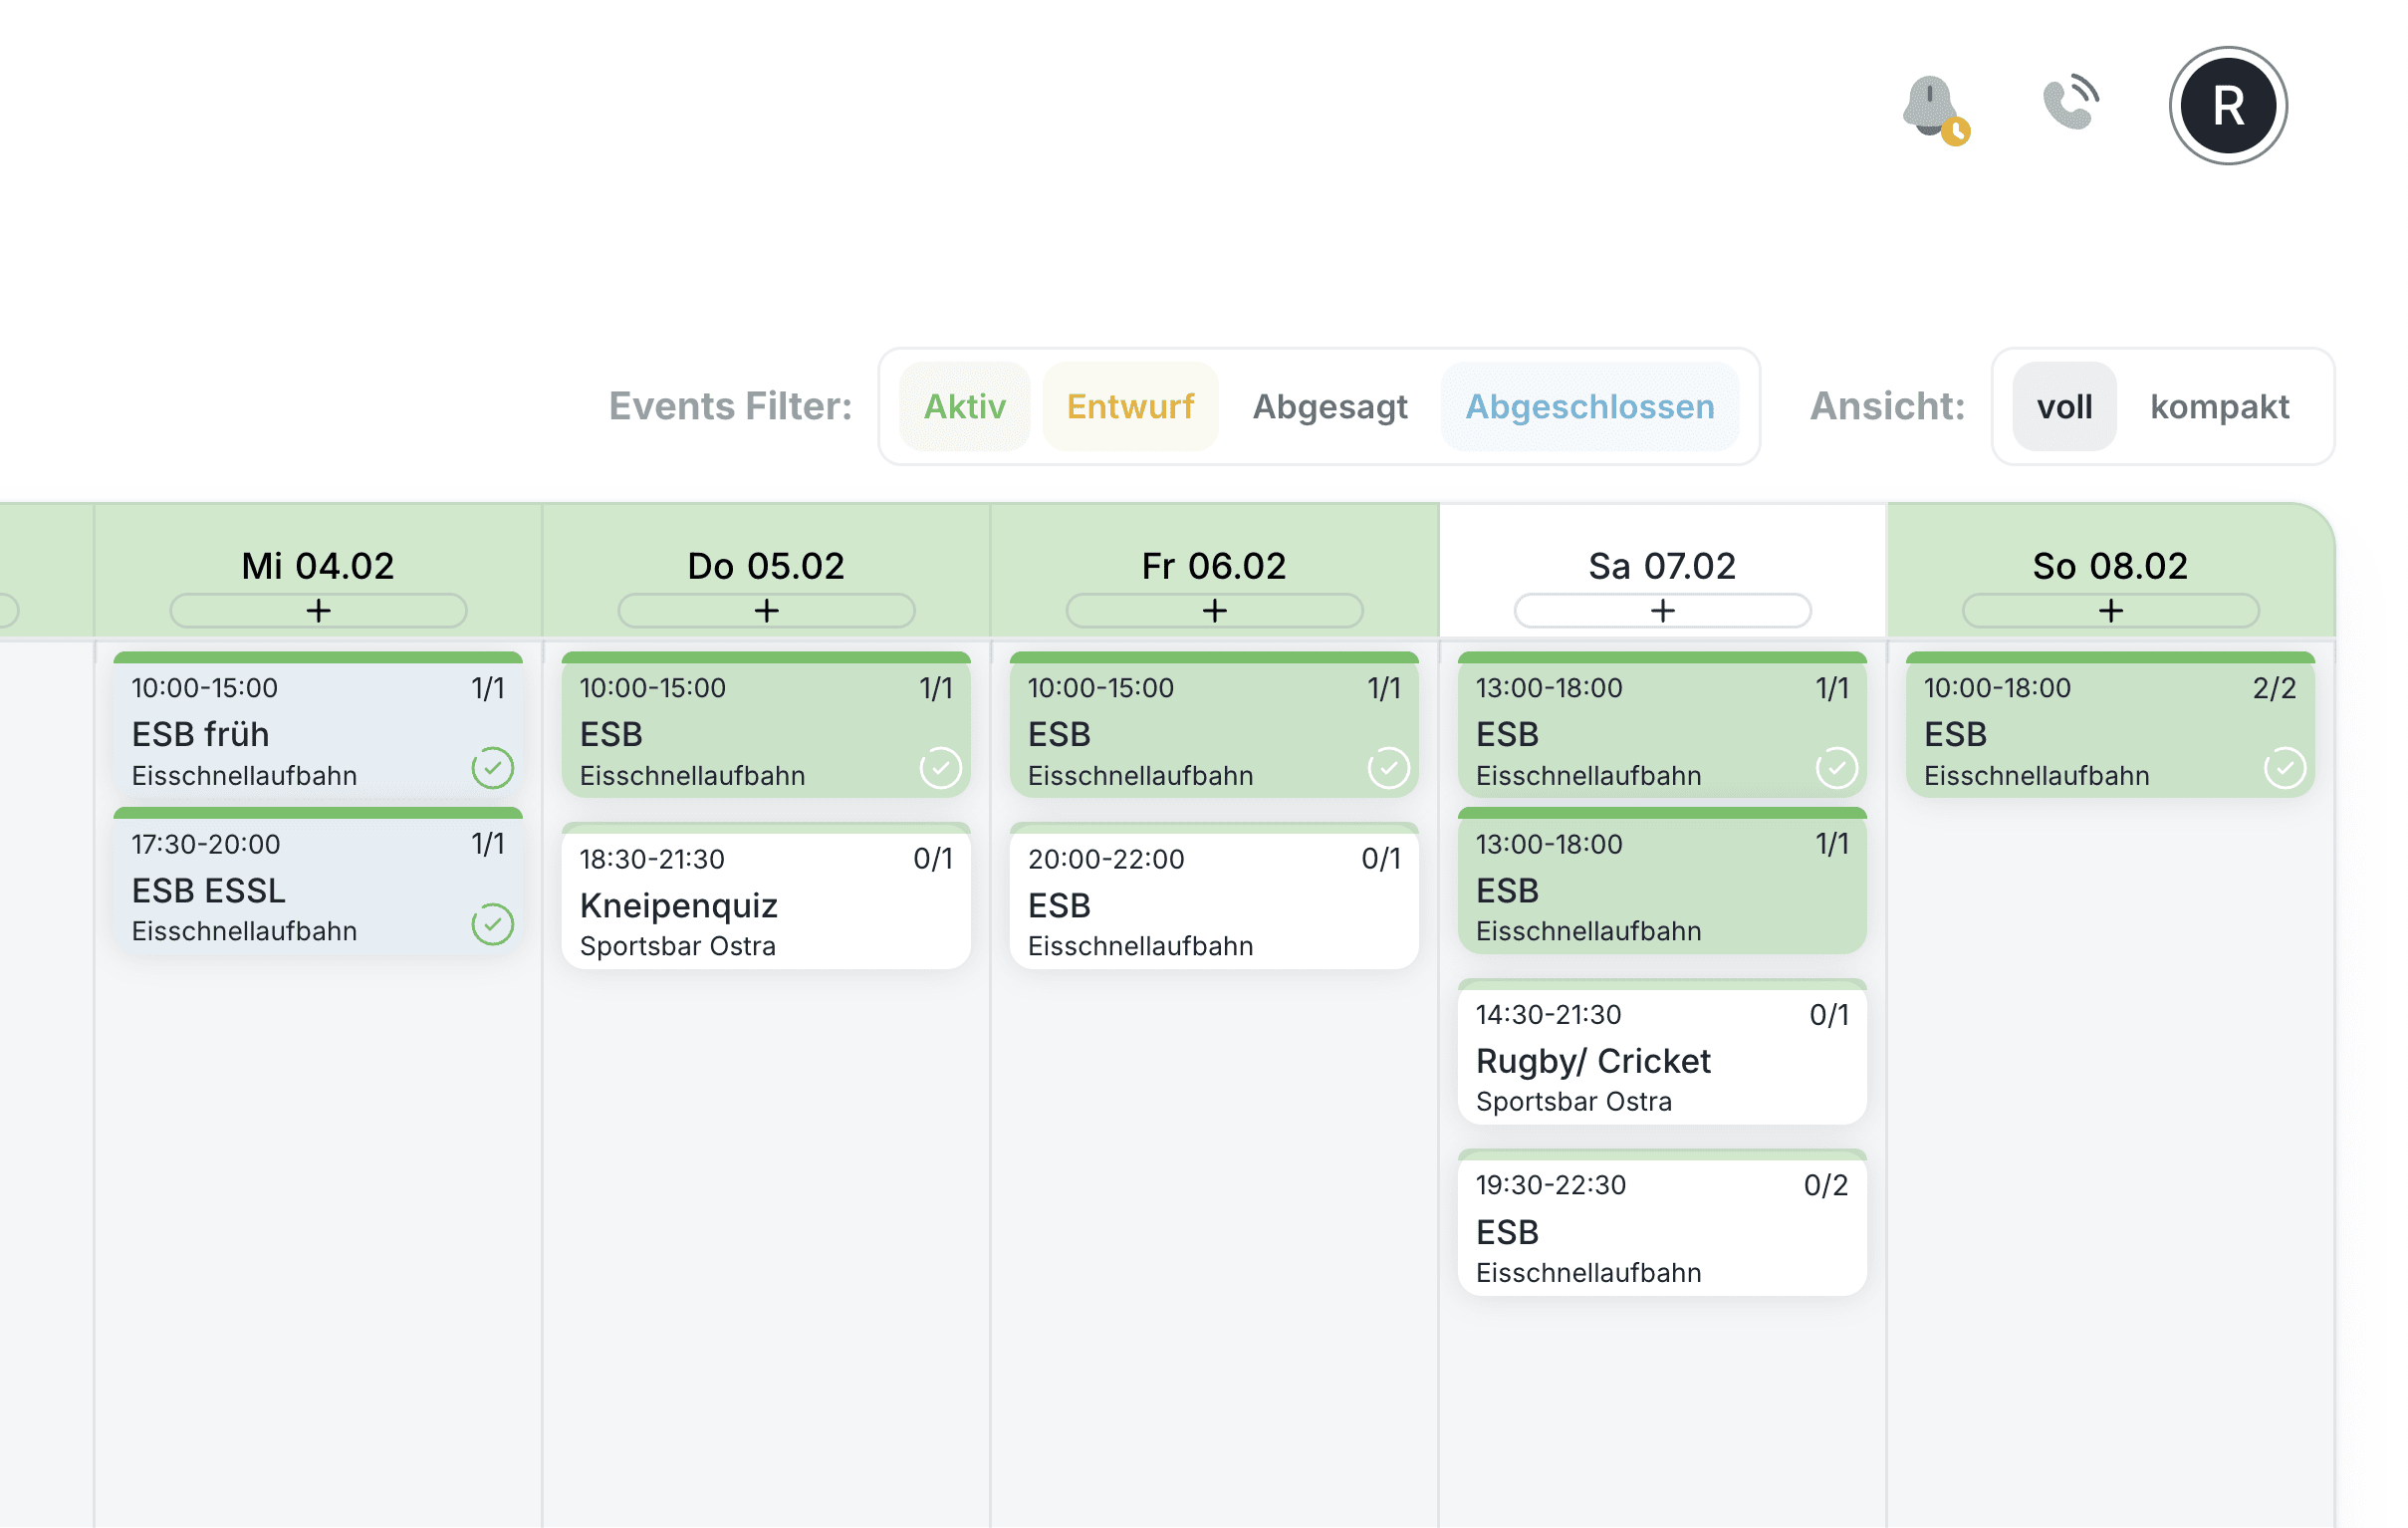Image resolution: width=2408 pixels, height=1528 pixels.
Task: Add event on Do 05.02
Action: pyautogui.click(x=766, y=611)
